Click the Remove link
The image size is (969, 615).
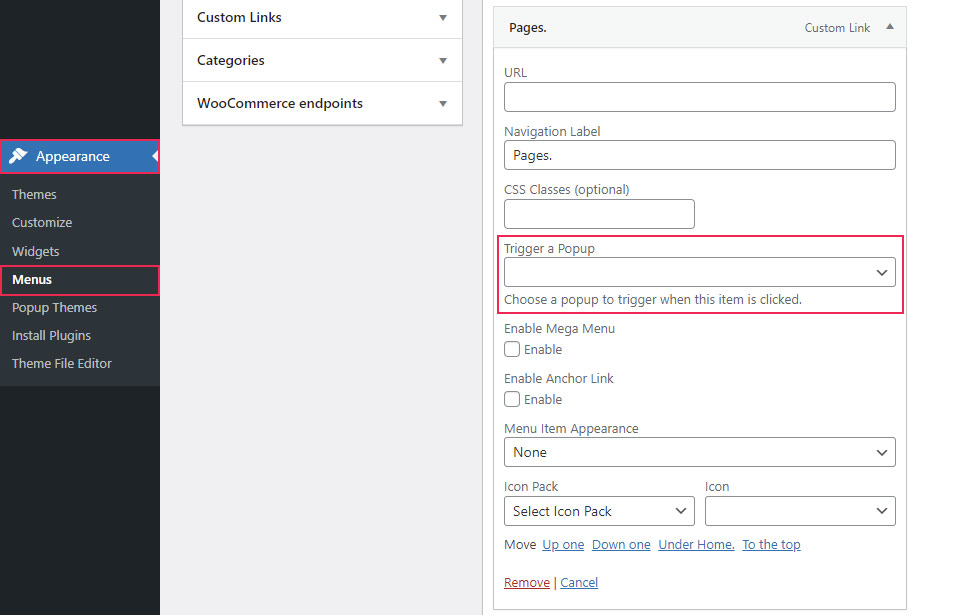click(526, 583)
